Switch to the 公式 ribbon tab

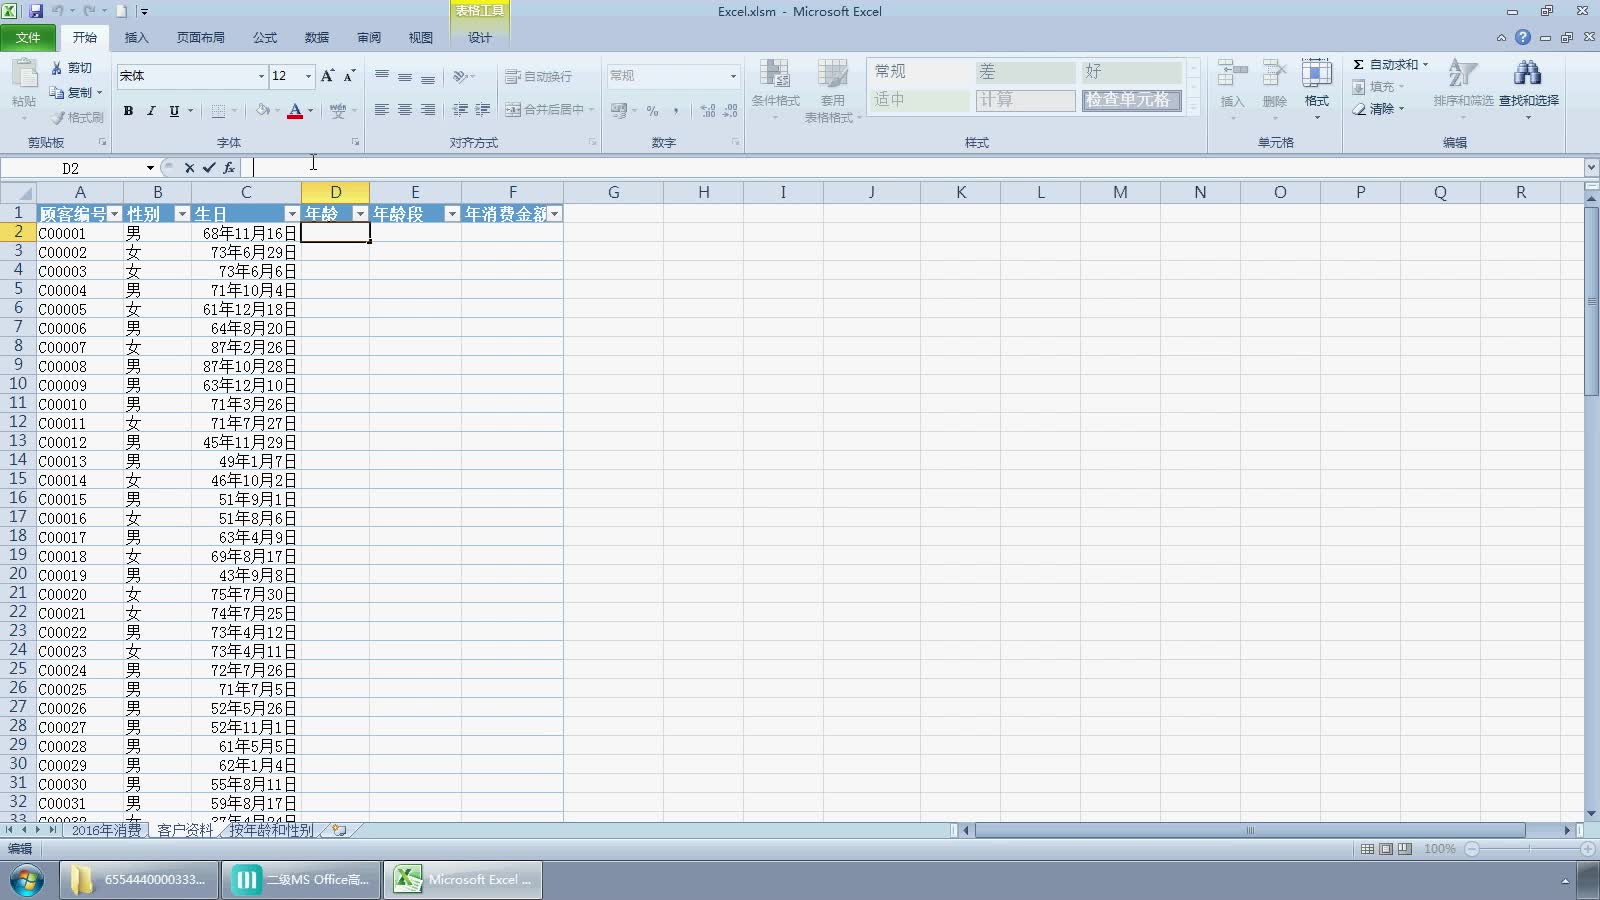(265, 38)
